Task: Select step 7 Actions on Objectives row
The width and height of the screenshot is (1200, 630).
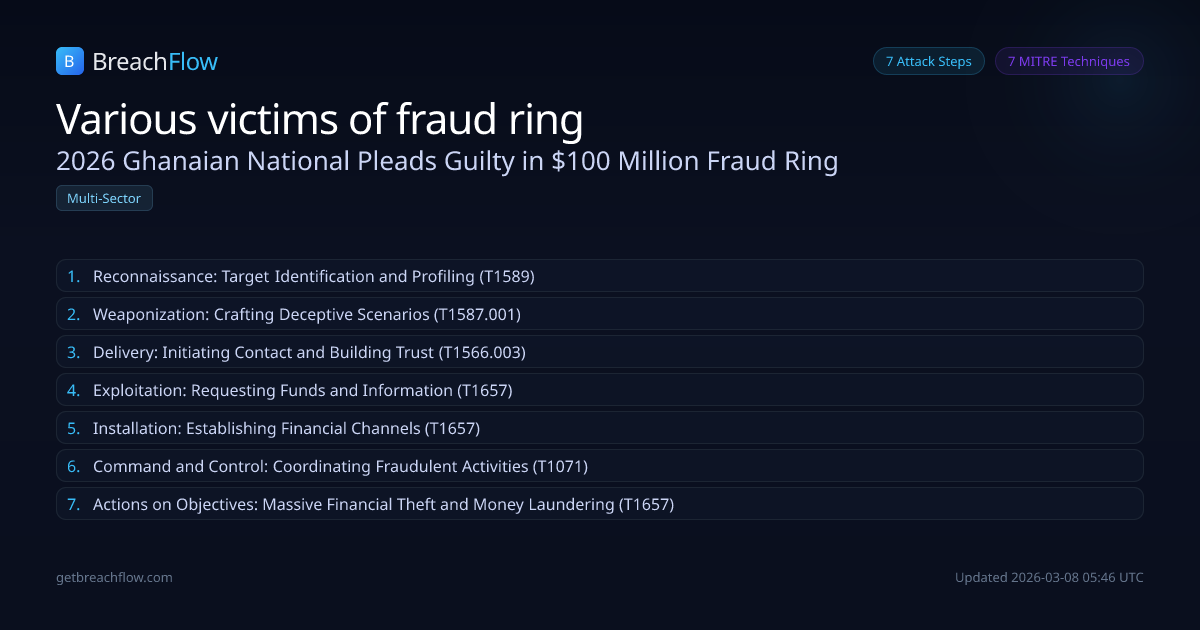Action: [600, 504]
